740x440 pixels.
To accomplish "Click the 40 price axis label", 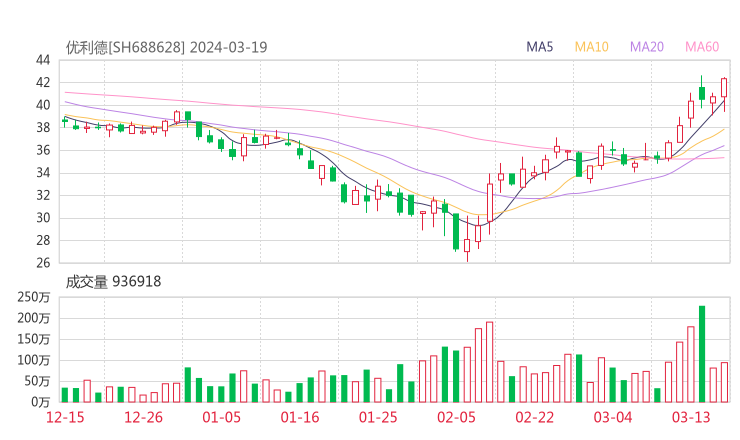I will click(x=43, y=105).
